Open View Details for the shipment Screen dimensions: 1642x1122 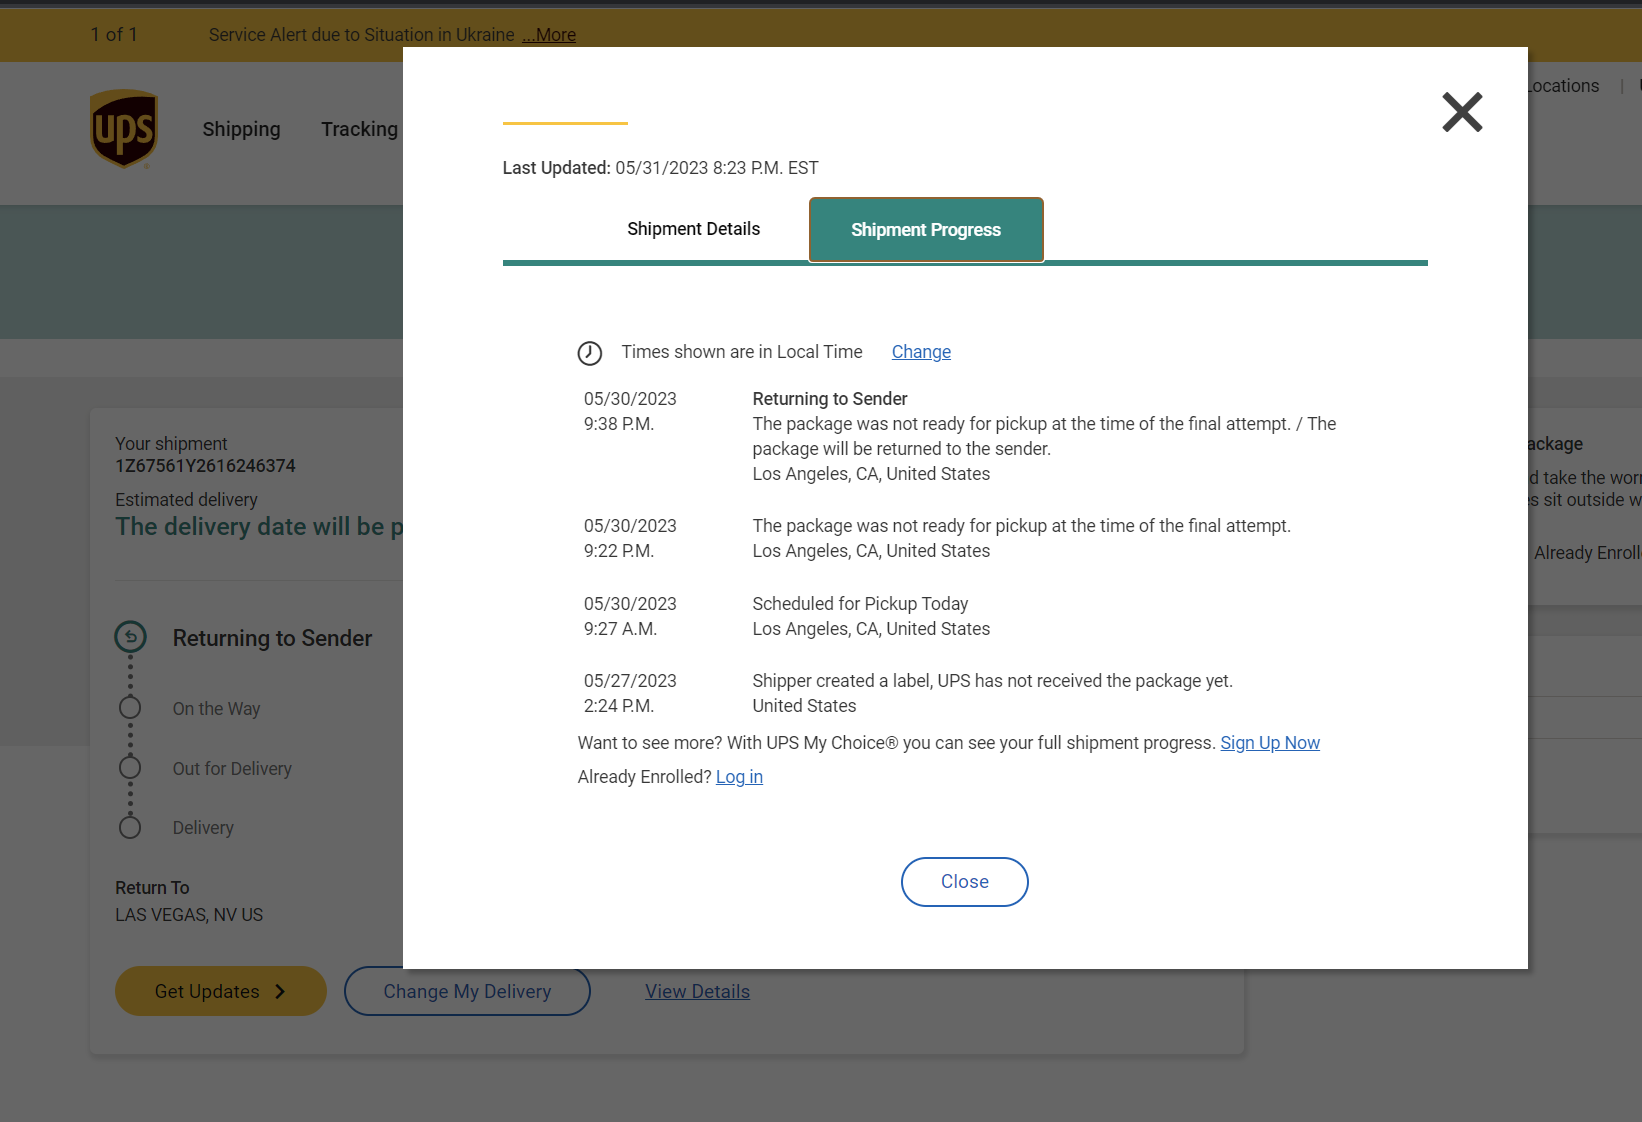697,991
